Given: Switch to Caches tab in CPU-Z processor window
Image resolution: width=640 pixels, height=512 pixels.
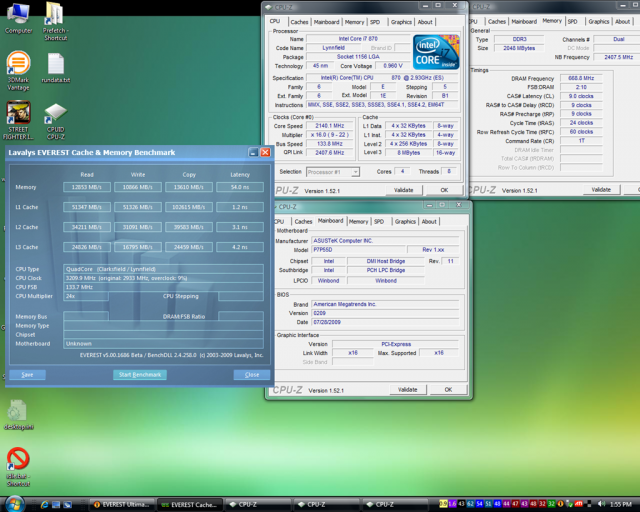Looking at the screenshot, I should (x=299, y=22).
